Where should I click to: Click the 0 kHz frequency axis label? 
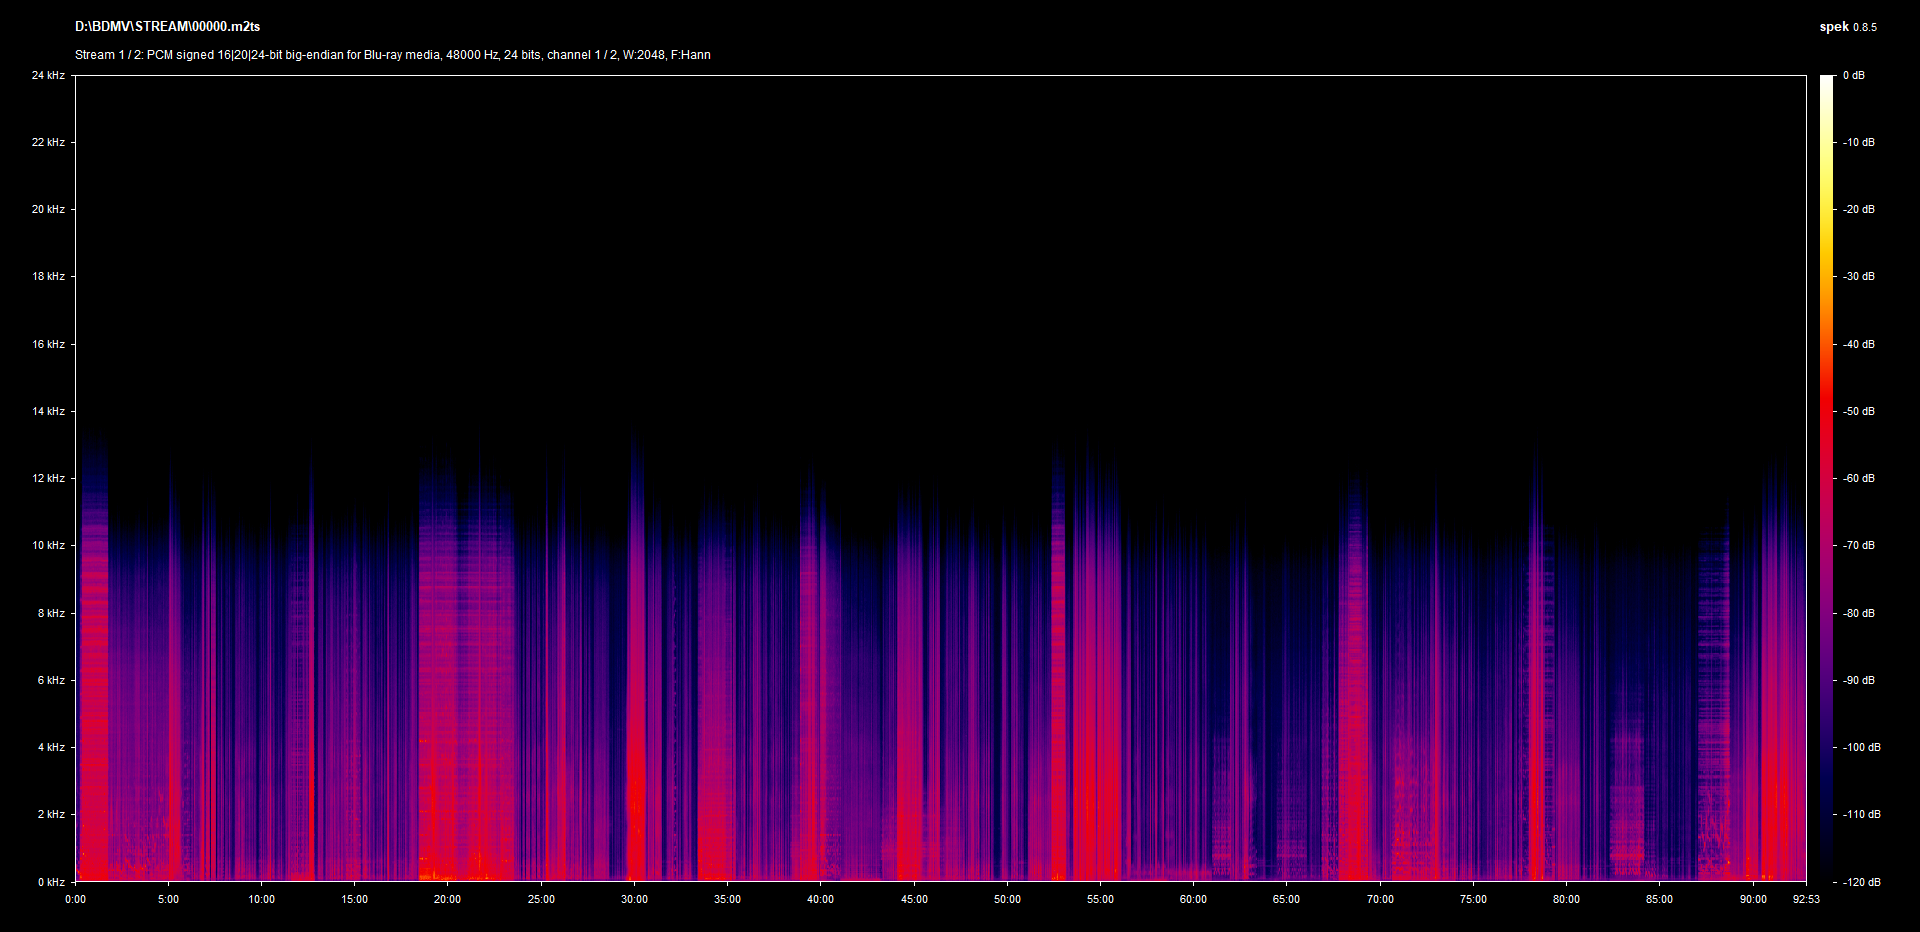point(51,882)
